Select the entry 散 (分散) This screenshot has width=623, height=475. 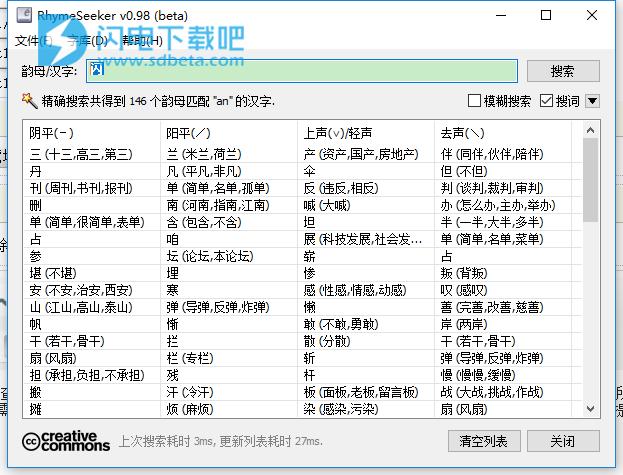(x=327, y=342)
